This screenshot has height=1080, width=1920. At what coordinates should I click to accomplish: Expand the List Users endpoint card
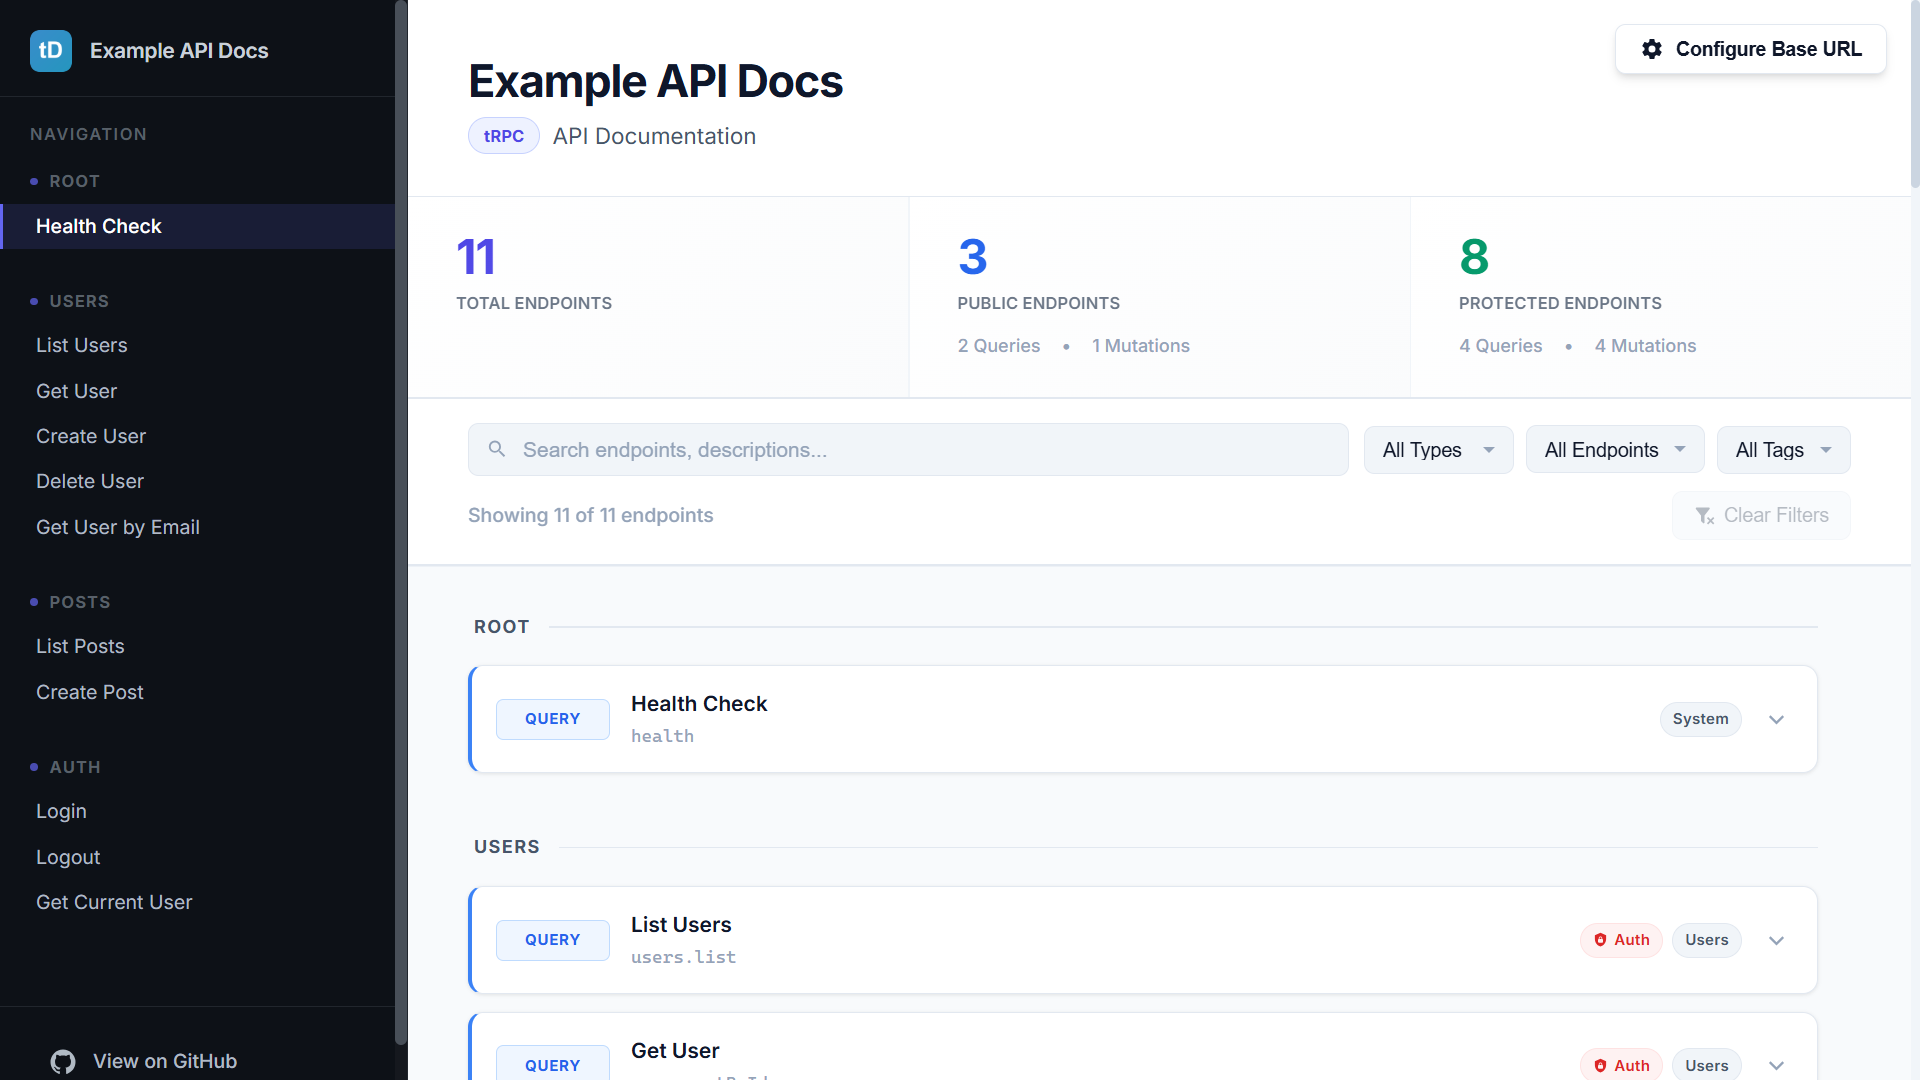(1777, 941)
